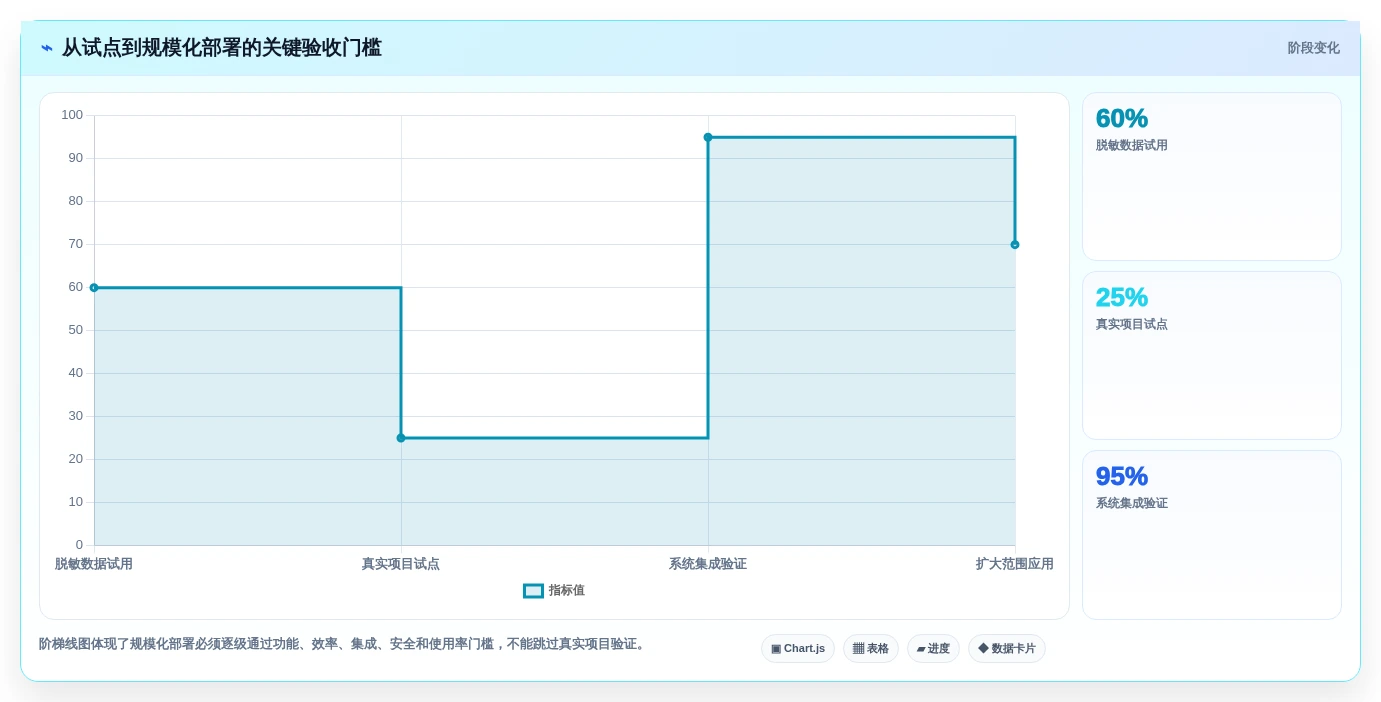Viewport: 1381px width, 702px height.
Task: Click the y-axis label 100
Action: click(72, 115)
